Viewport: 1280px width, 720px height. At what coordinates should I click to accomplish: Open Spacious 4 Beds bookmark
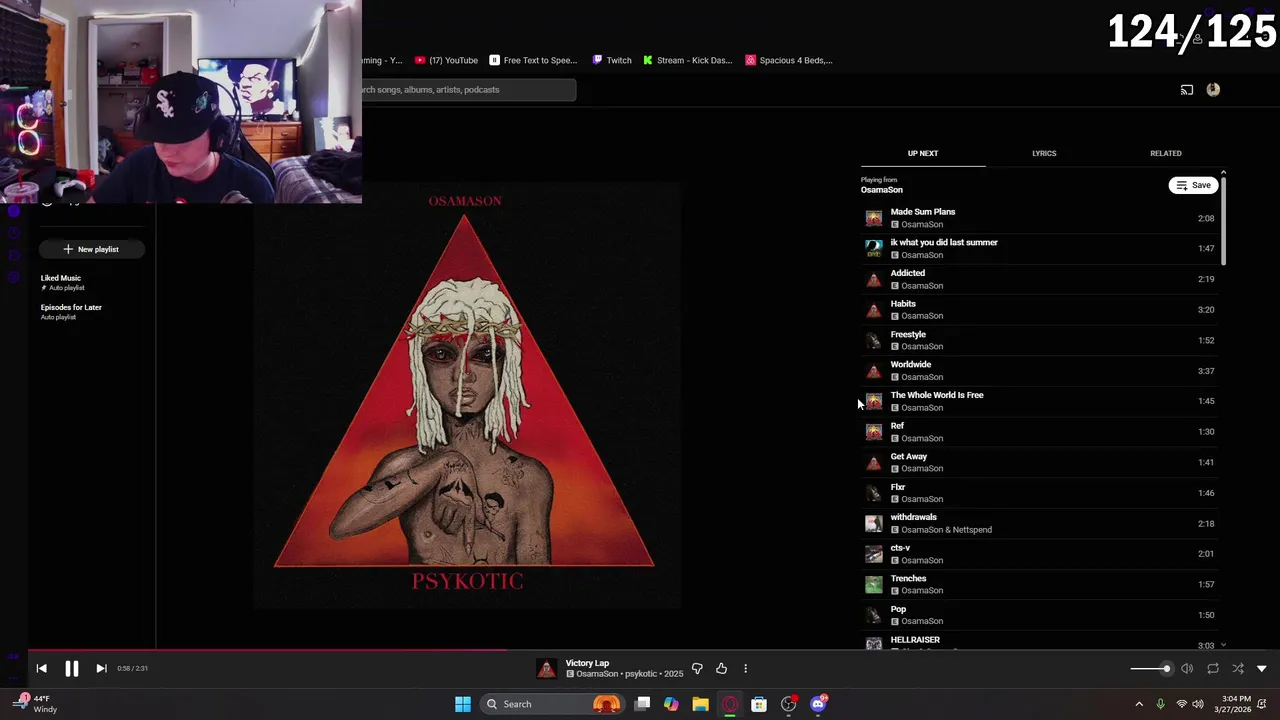point(789,60)
